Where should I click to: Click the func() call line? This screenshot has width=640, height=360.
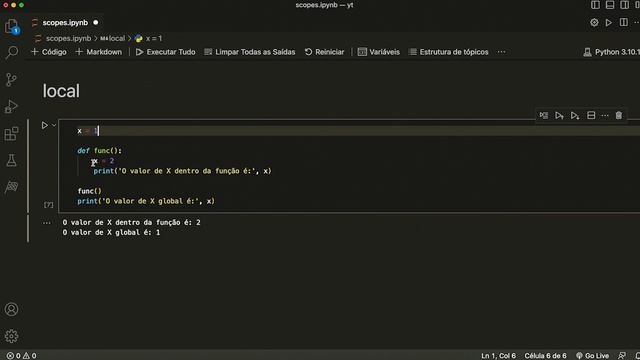click(x=89, y=191)
